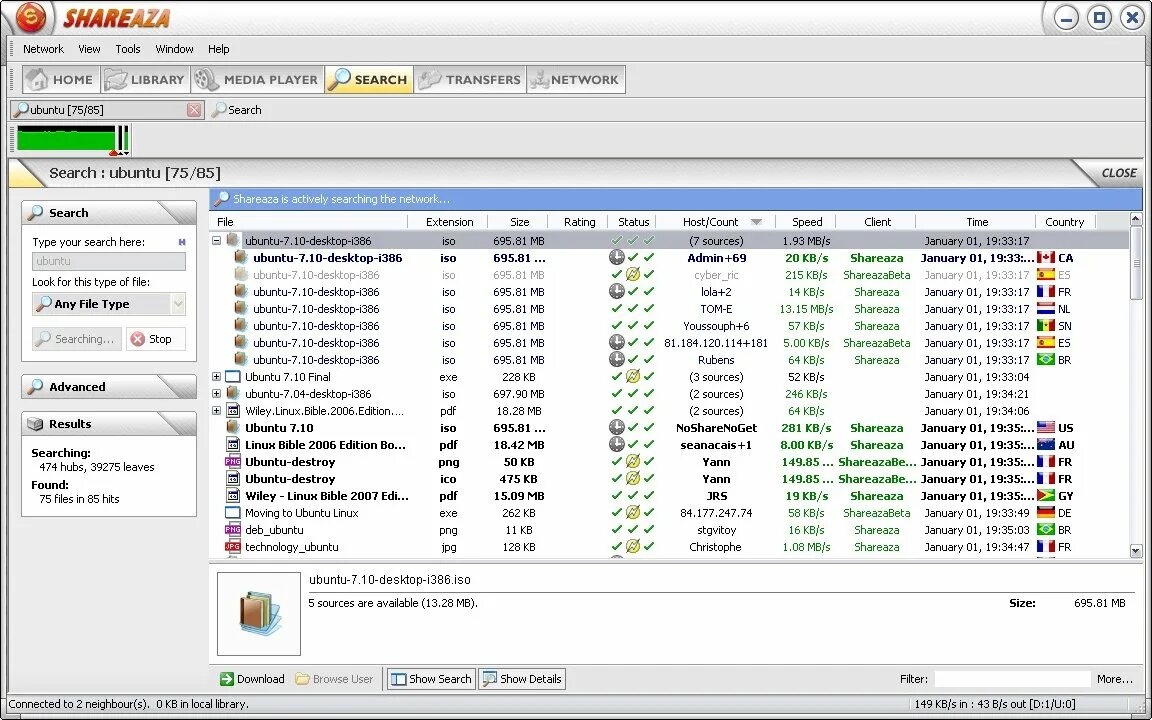
Task: Click the Filter input field
Action: point(1012,679)
